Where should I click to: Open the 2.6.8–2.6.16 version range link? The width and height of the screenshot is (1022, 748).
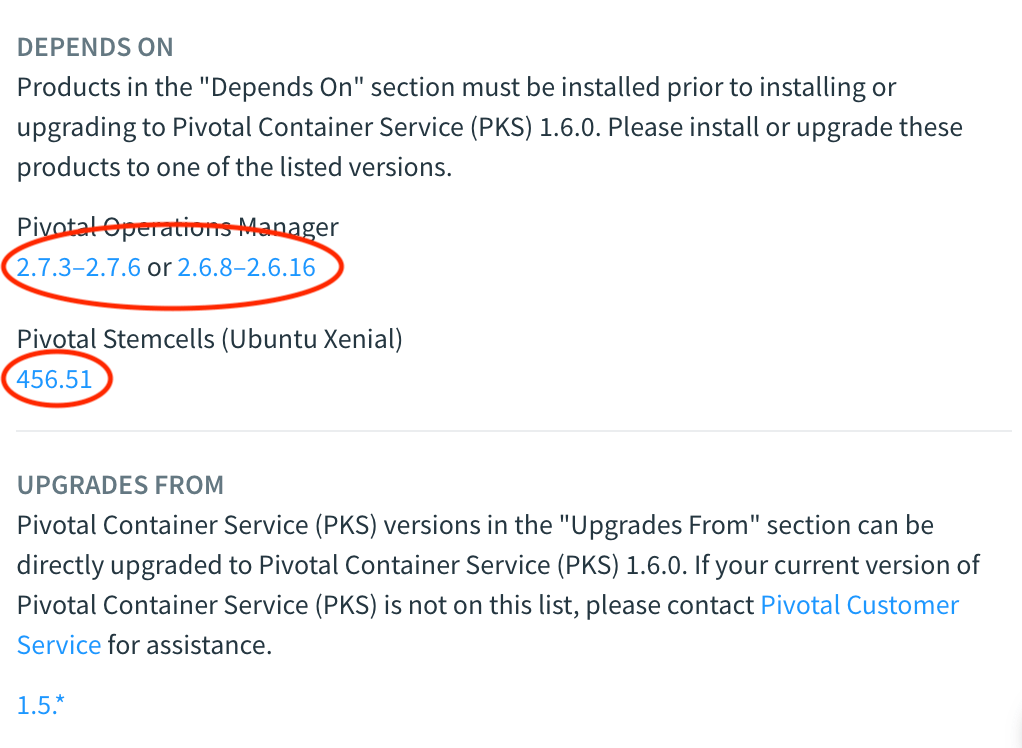[246, 268]
